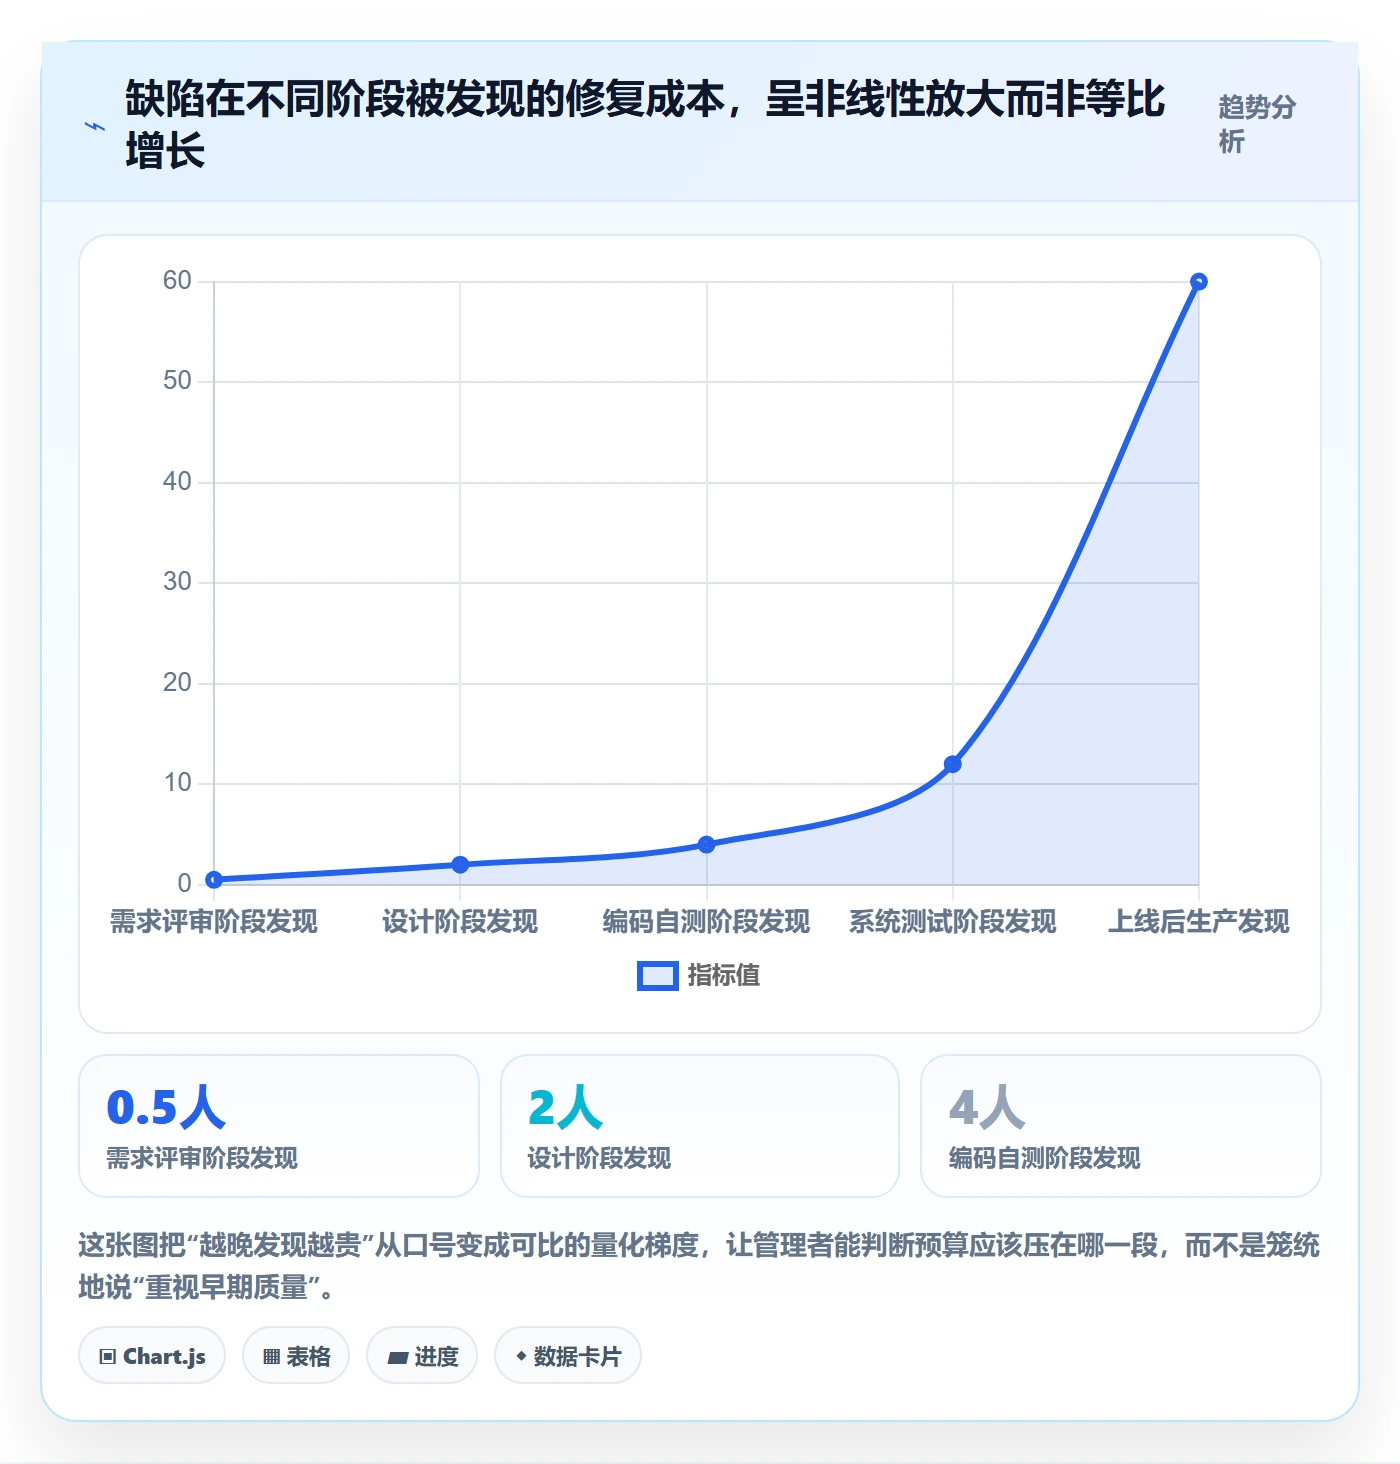This screenshot has height=1464, width=1400.
Task: Click the 表格 tag chip
Action: (296, 1356)
